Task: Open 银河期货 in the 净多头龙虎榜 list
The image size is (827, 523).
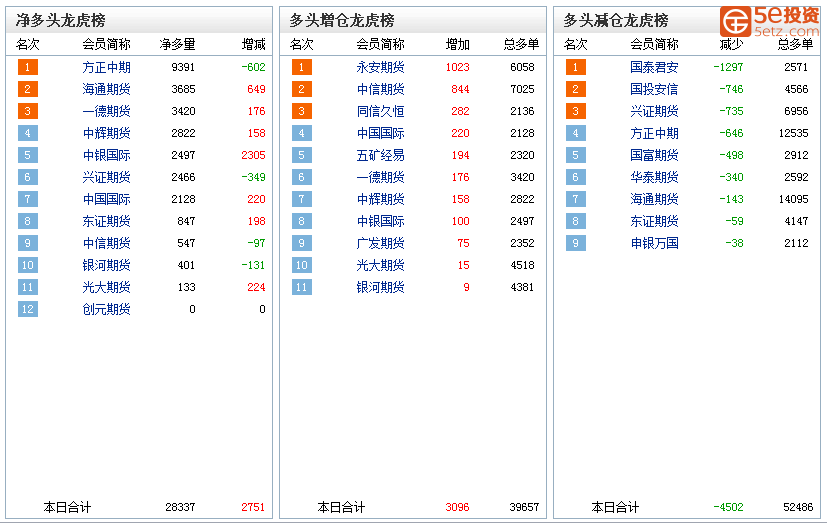Action: [107, 265]
